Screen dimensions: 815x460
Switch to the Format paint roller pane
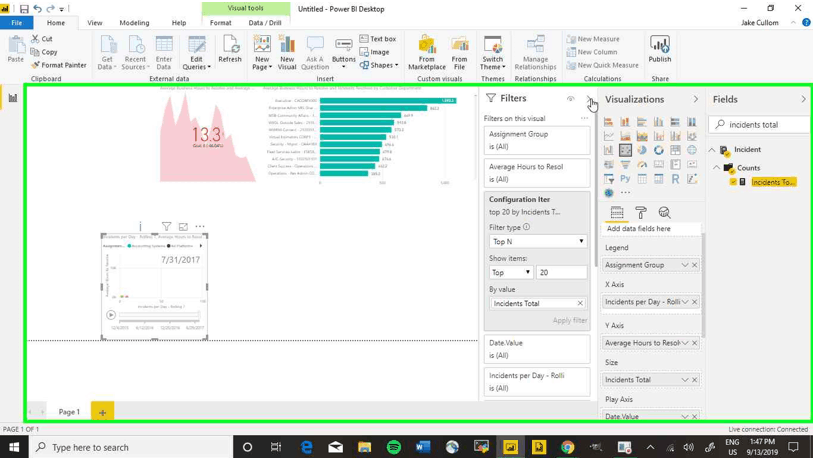tap(641, 213)
